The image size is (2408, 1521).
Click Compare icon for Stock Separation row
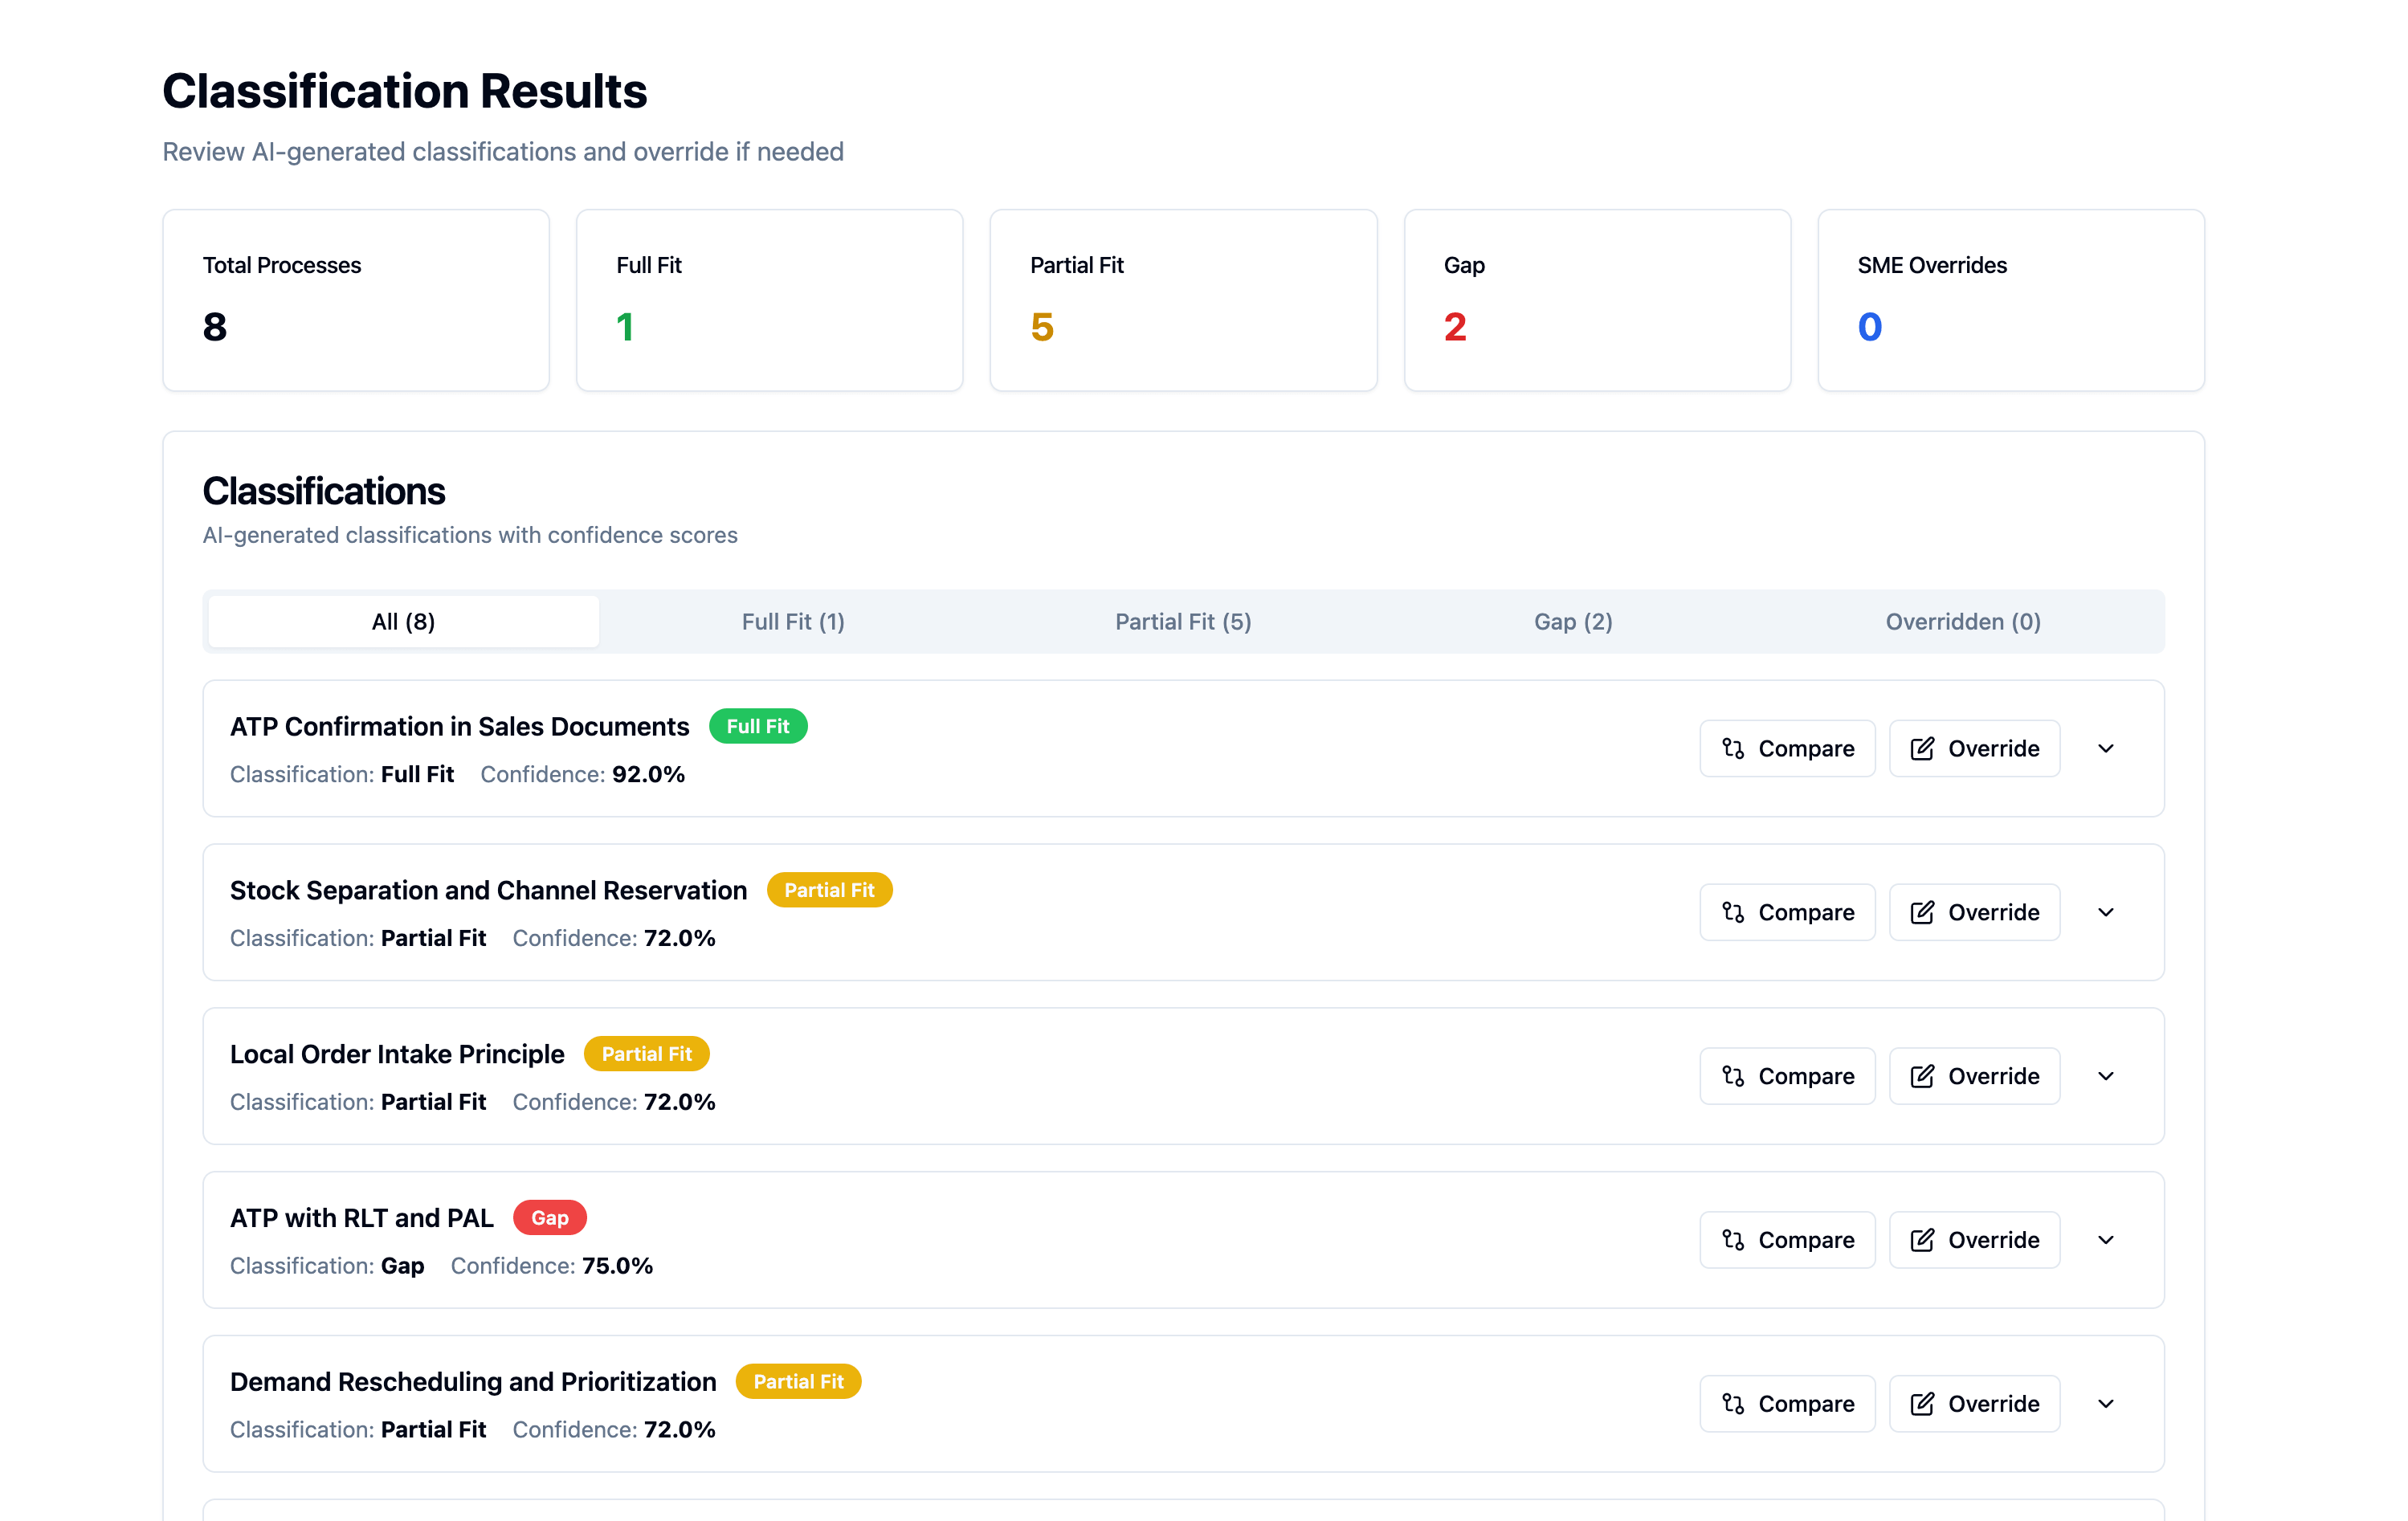pos(1733,912)
